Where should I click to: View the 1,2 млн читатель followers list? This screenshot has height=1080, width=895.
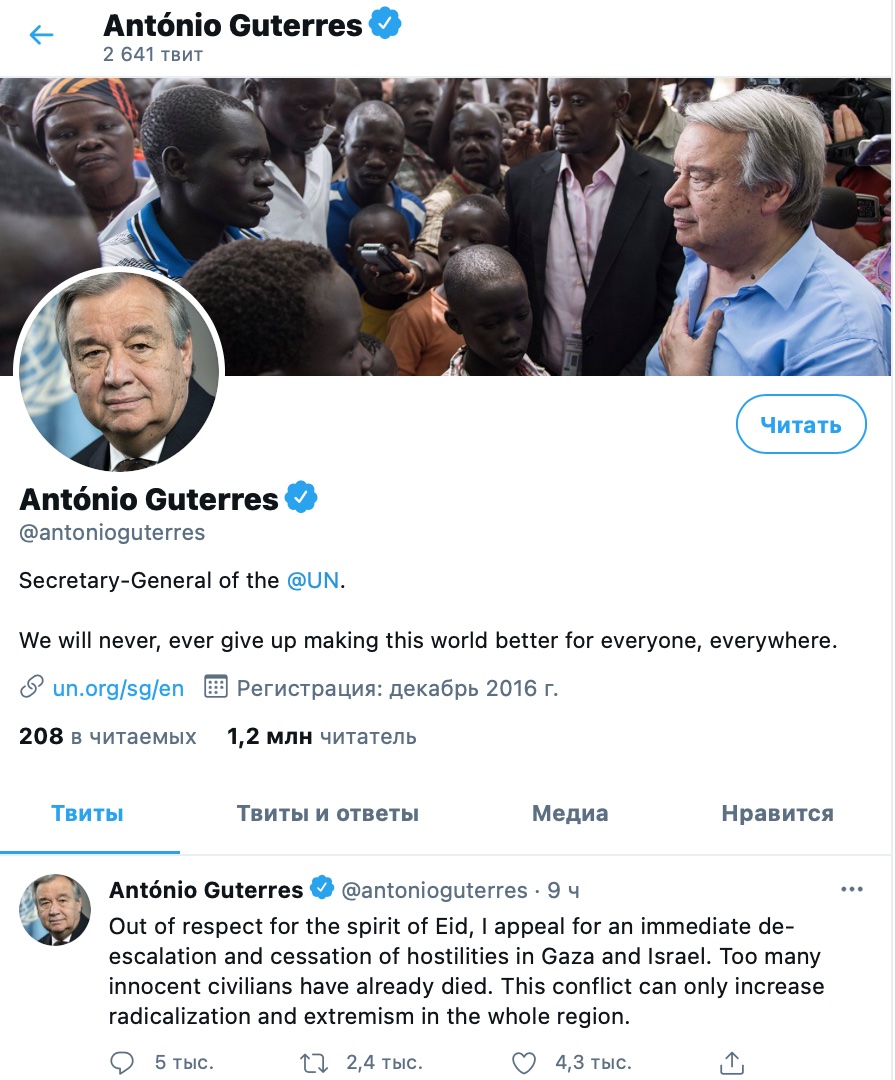[x=322, y=736]
